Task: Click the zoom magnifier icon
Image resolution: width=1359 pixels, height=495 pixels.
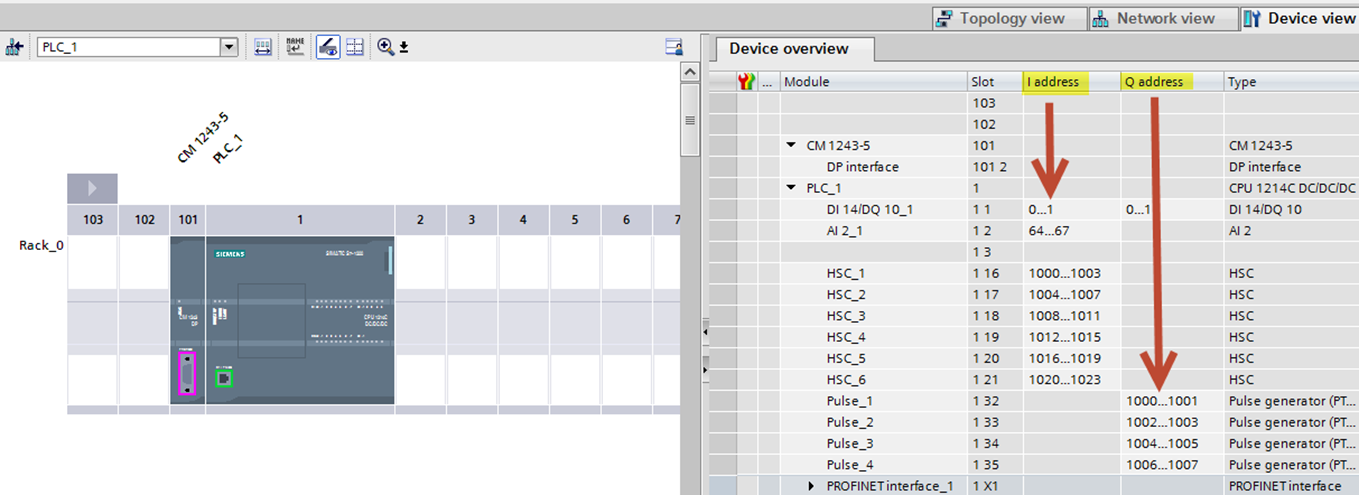Action: click(x=386, y=47)
